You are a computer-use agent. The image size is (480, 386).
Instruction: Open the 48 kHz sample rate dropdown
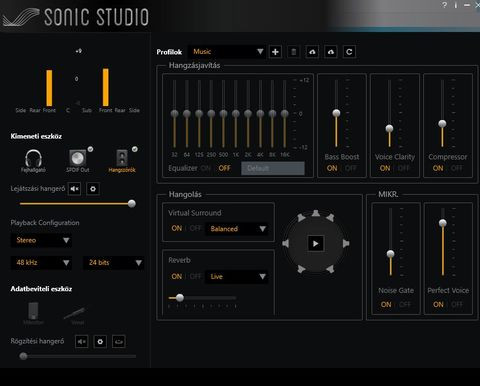coord(41,263)
